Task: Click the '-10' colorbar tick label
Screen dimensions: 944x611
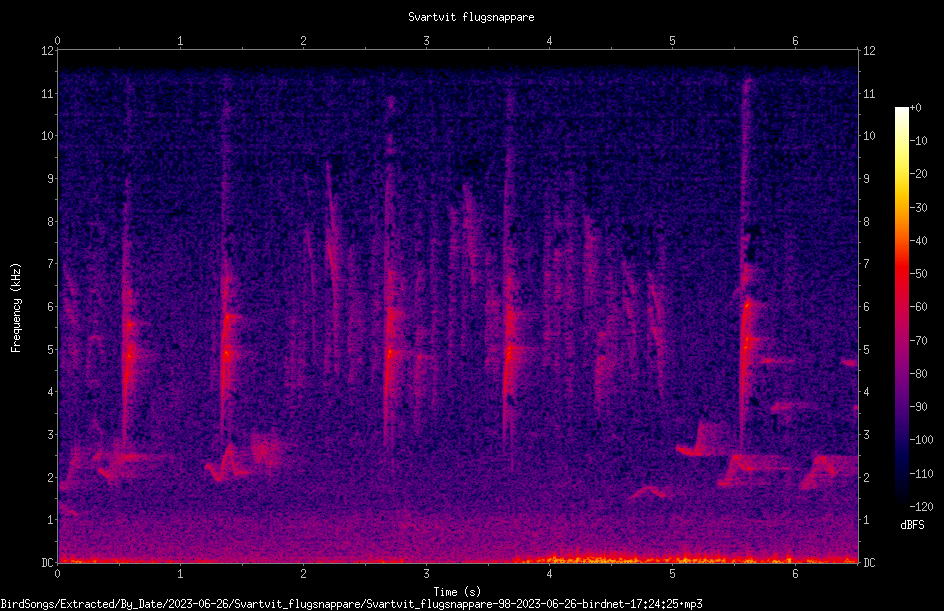Action: point(918,141)
